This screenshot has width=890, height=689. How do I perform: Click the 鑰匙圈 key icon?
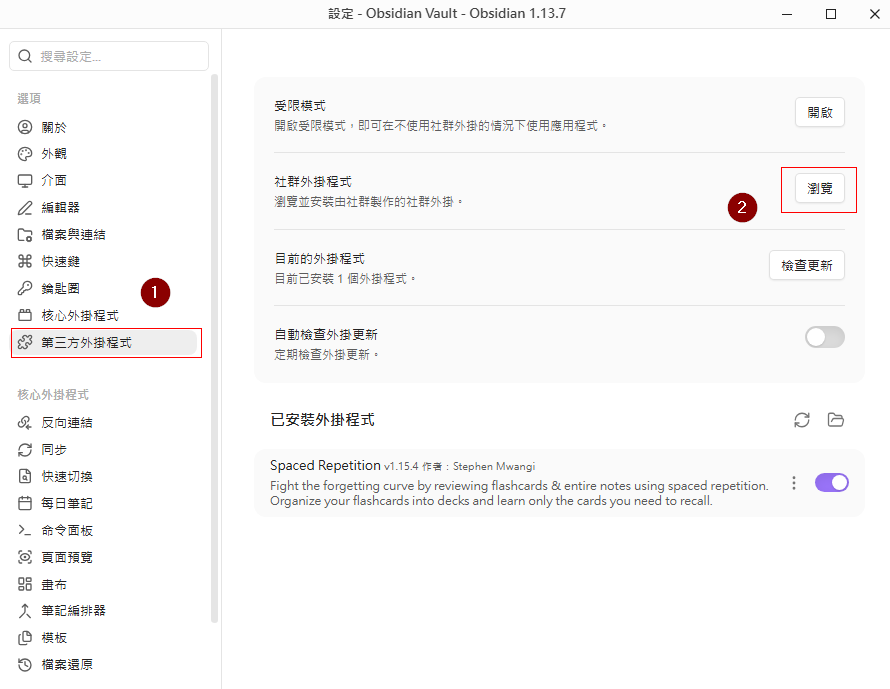(25, 288)
